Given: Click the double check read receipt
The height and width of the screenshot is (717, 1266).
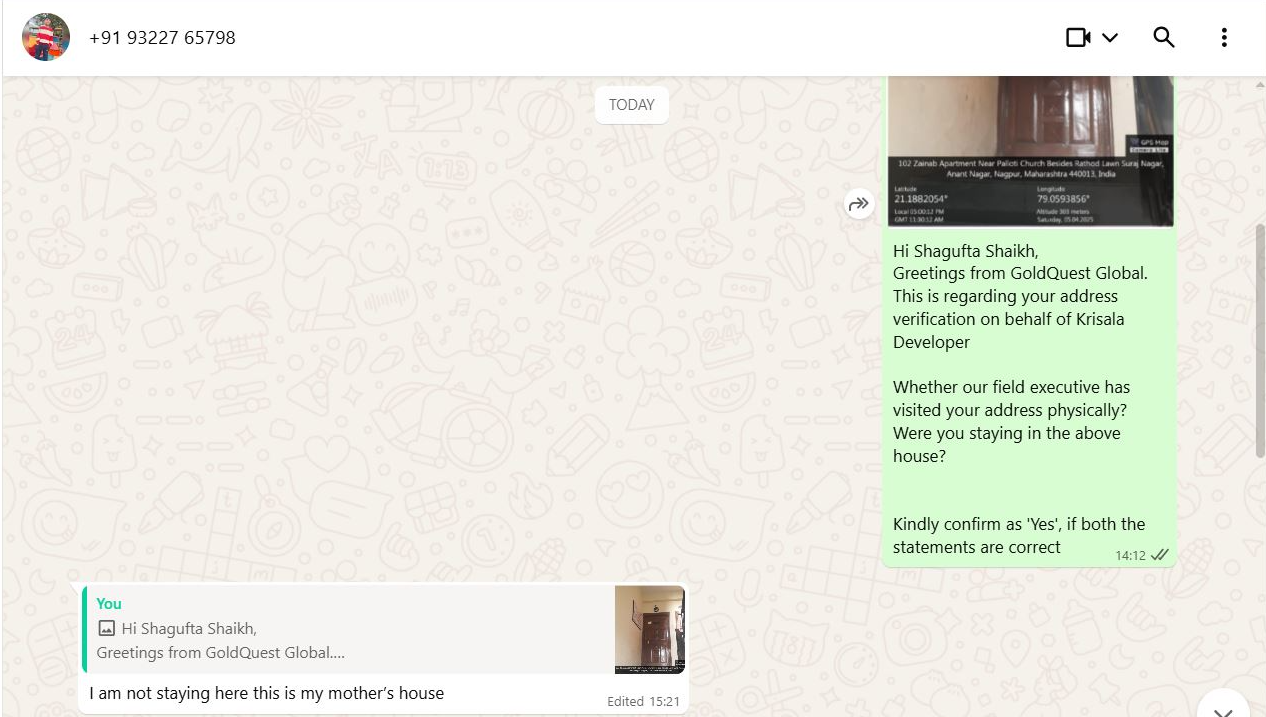Looking at the screenshot, I should (1160, 555).
